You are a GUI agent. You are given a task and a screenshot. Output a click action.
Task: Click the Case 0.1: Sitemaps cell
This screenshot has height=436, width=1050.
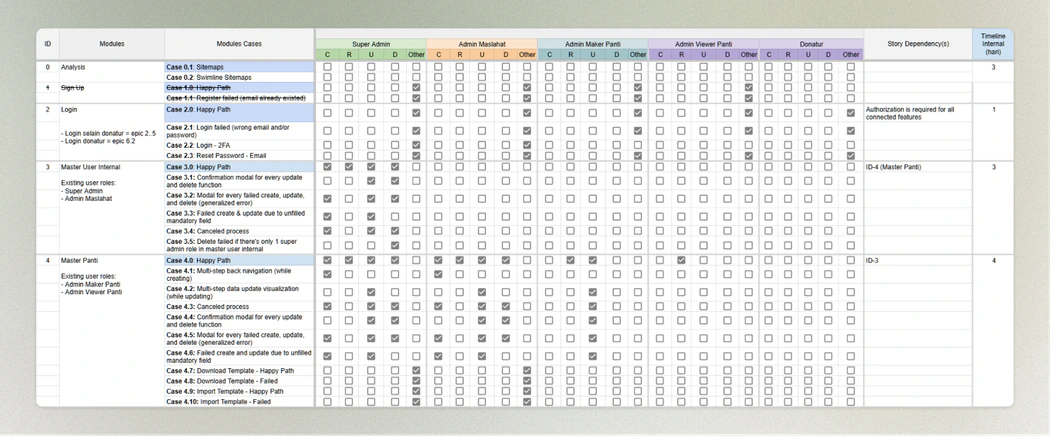pyautogui.click(x=239, y=67)
